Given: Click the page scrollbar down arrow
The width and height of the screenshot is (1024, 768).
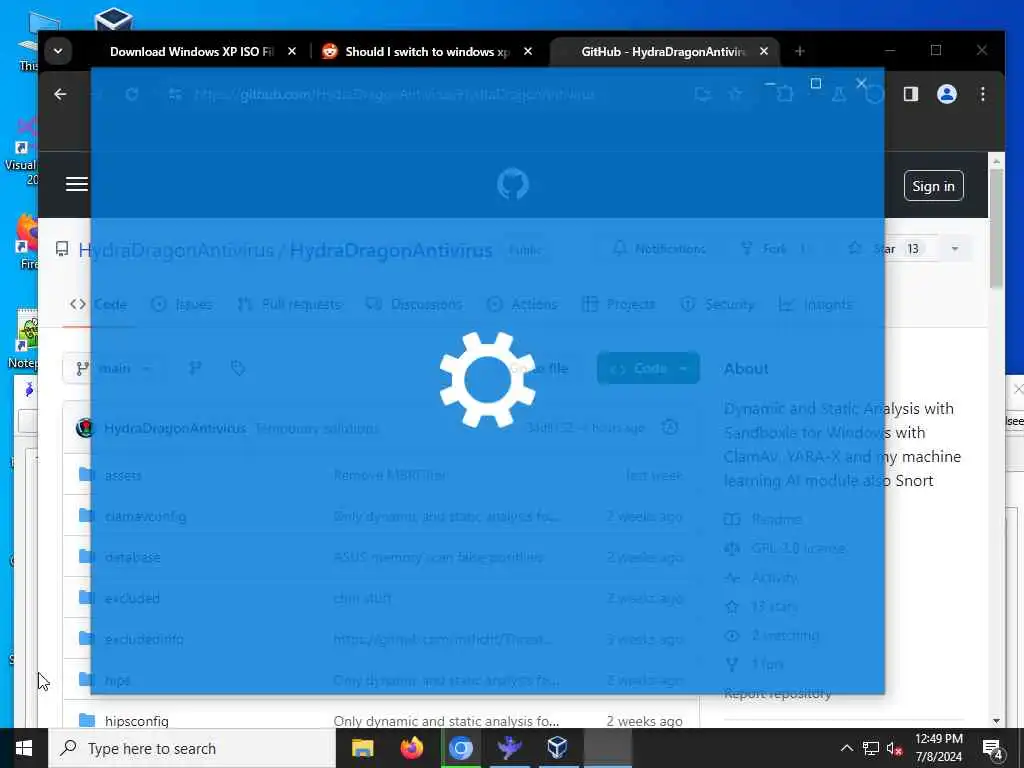Looking at the screenshot, I should point(996,721).
